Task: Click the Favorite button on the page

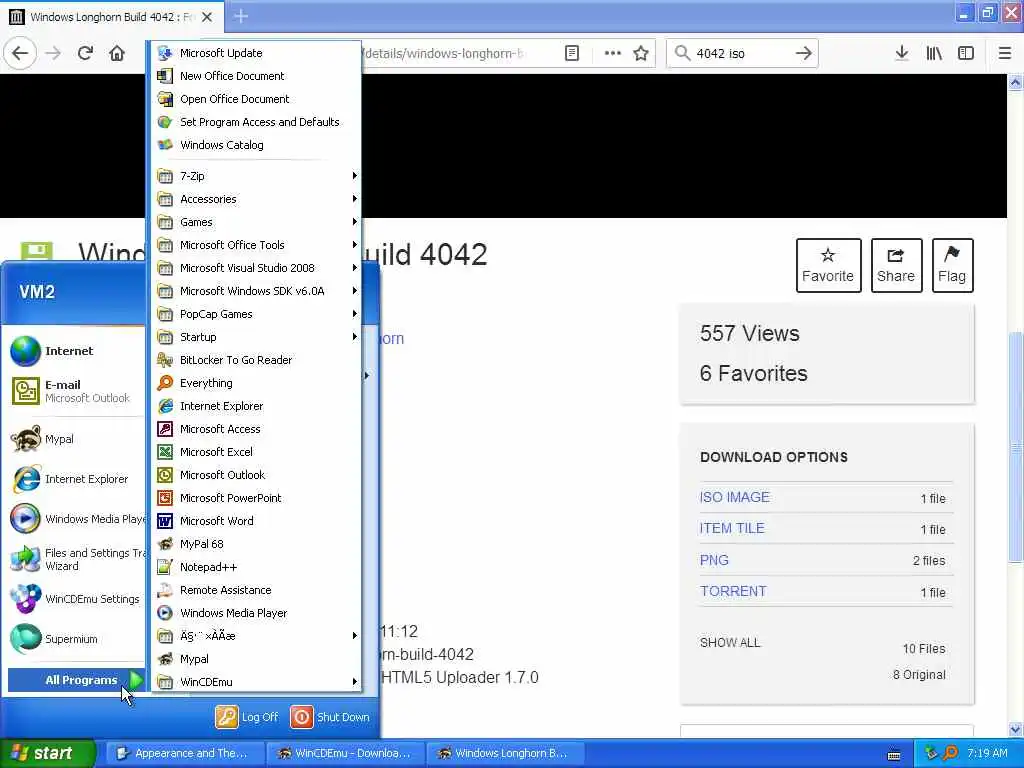Action: coord(828,265)
